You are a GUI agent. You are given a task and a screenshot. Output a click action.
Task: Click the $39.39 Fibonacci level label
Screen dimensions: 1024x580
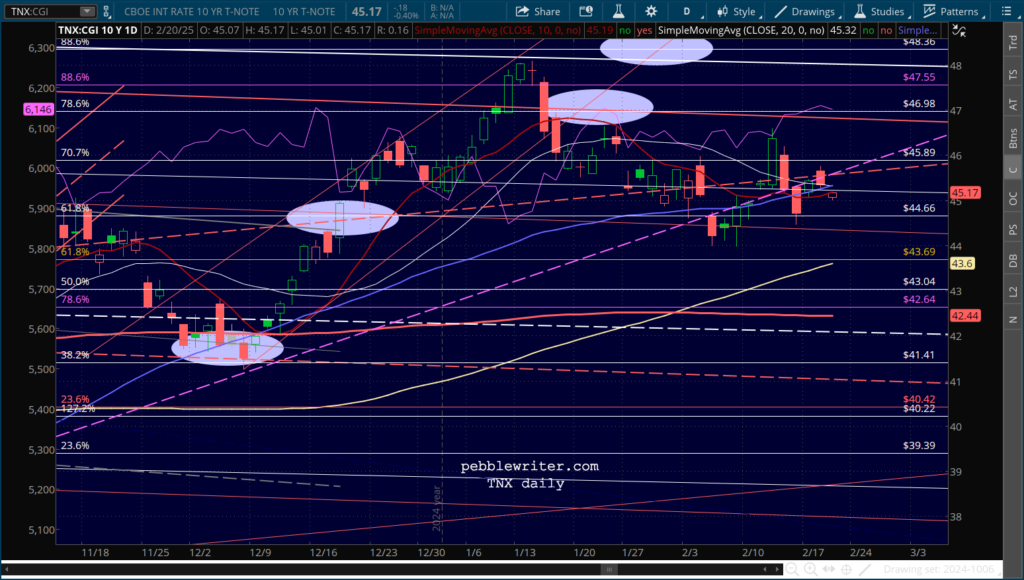[x=919, y=445]
